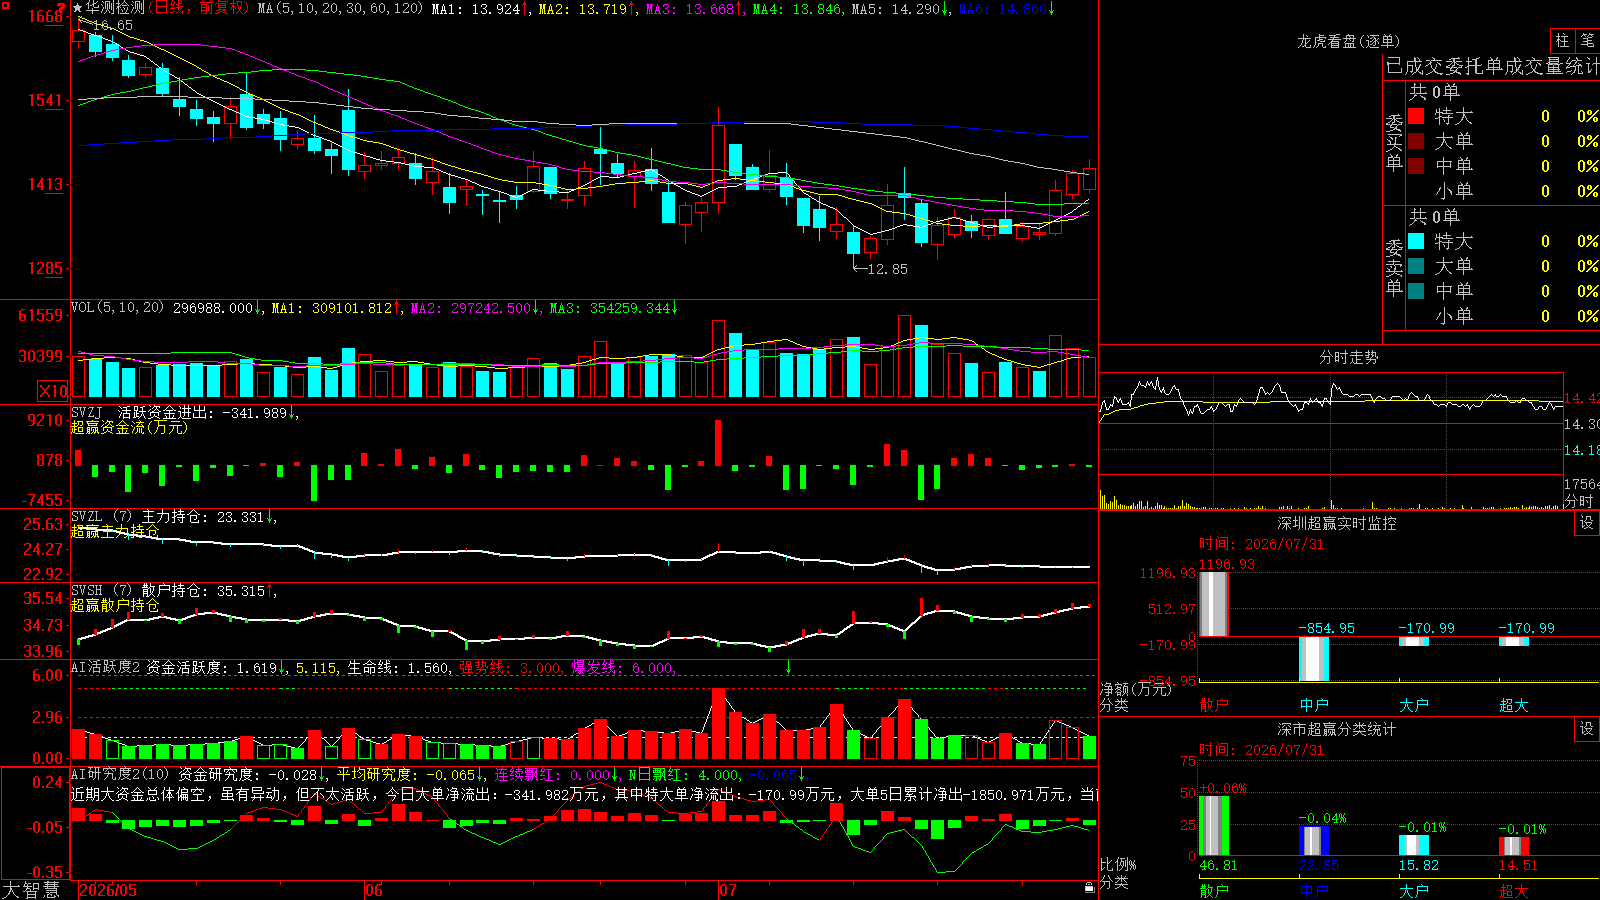Open 设 settings for 深市超赢分类统计

click(1587, 729)
